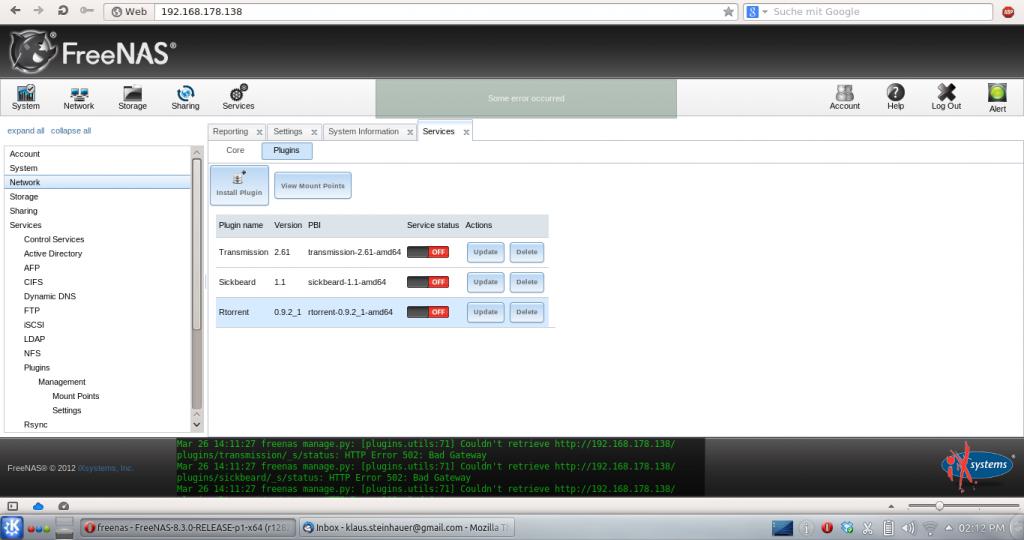Viewport: 1024px width, 540px height.
Task: Open the Services toolbar icon
Action: pyautogui.click(x=238, y=97)
